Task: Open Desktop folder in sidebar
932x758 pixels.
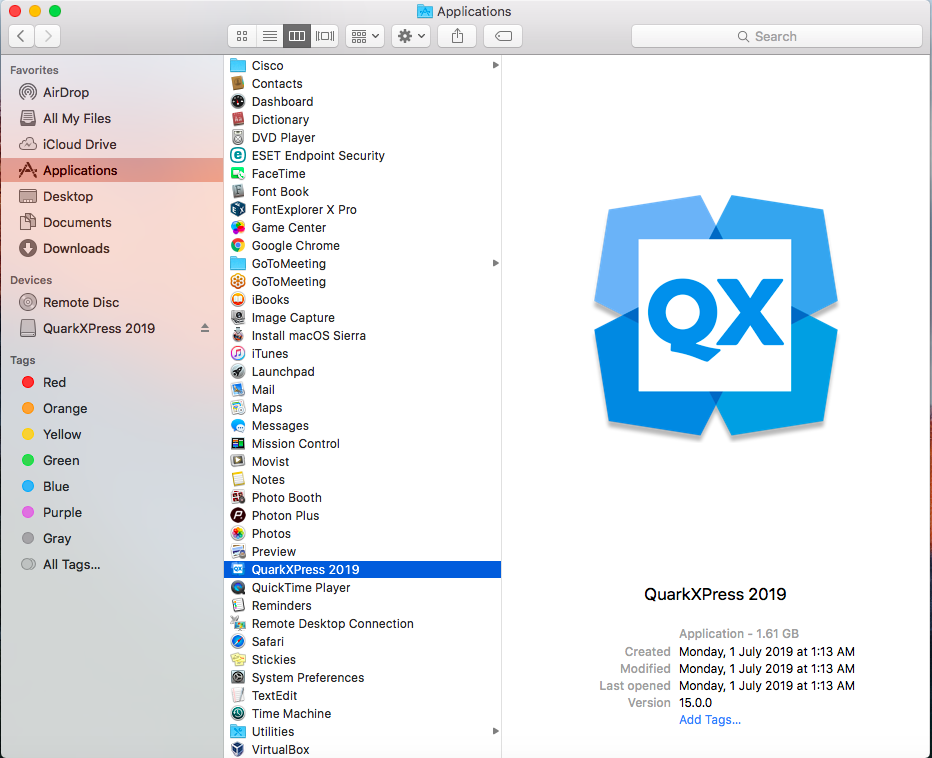Action: click(x=112, y=196)
